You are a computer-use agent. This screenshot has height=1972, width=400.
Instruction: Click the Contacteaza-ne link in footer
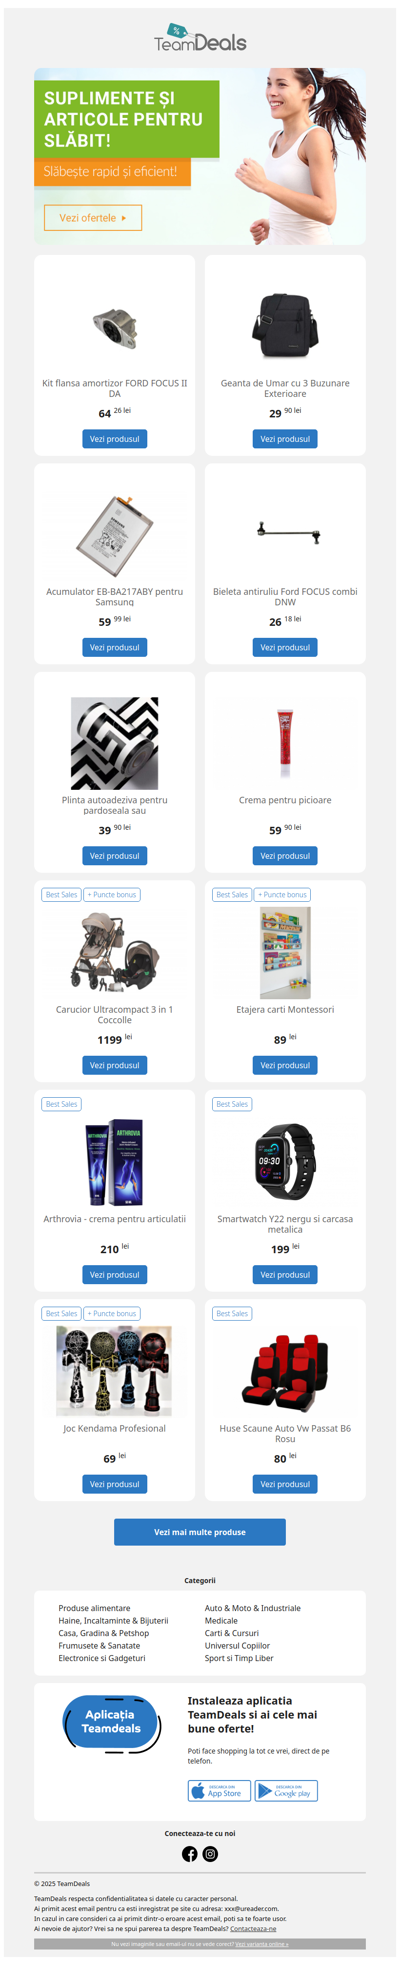(253, 1928)
